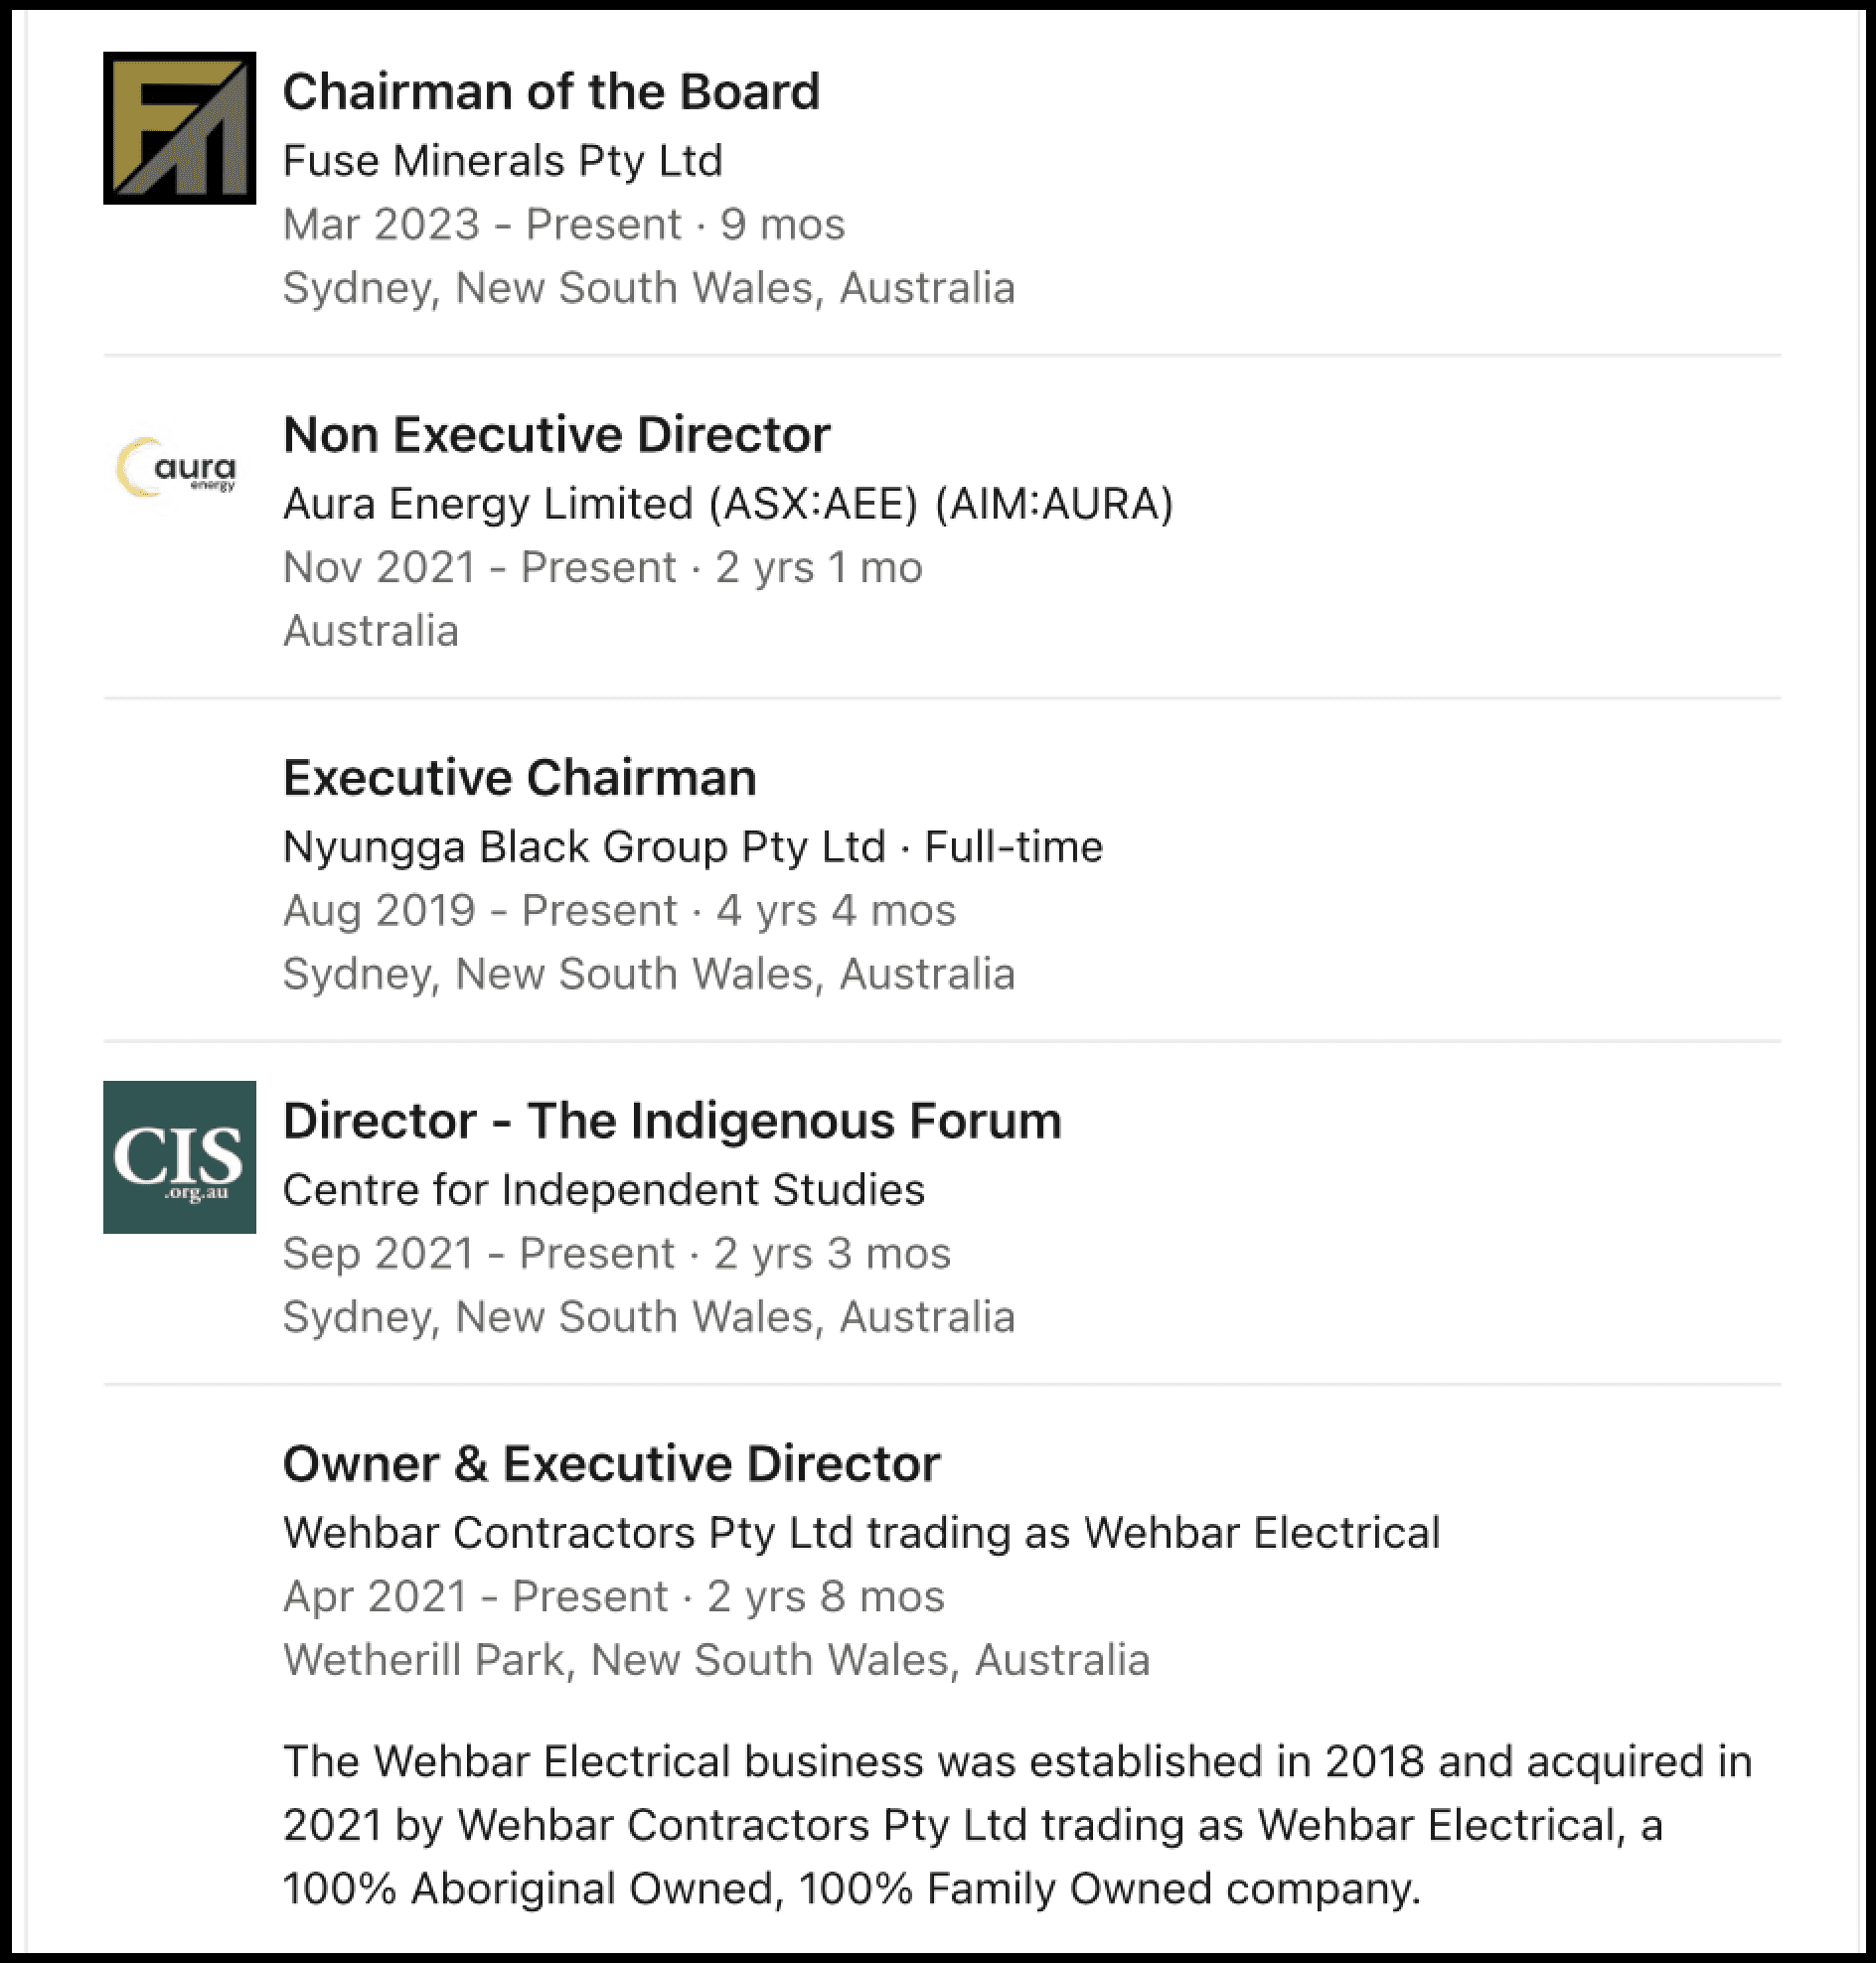Select the Owner & Executive Director title
1876x1963 pixels.
coord(612,1464)
